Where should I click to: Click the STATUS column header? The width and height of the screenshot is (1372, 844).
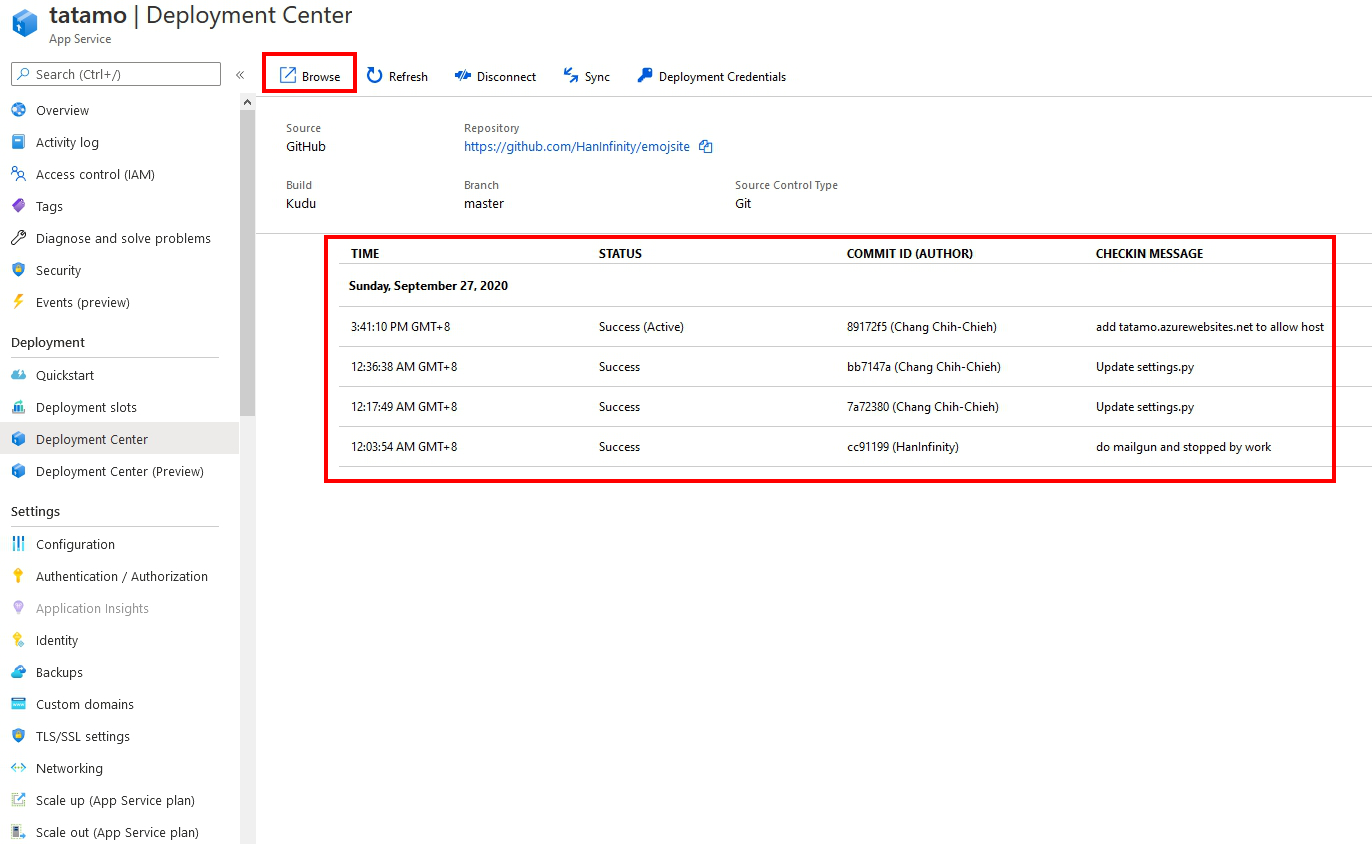tap(620, 254)
